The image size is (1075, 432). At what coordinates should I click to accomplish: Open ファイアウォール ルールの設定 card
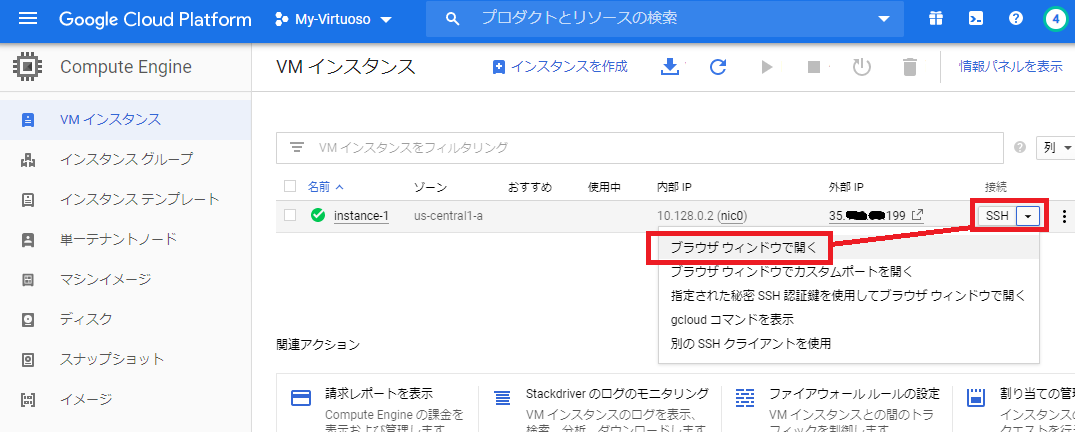[x=854, y=394]
